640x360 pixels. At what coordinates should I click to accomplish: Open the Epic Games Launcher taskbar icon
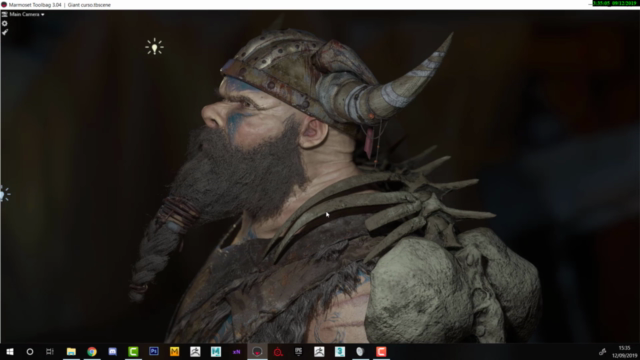[298, 351]
